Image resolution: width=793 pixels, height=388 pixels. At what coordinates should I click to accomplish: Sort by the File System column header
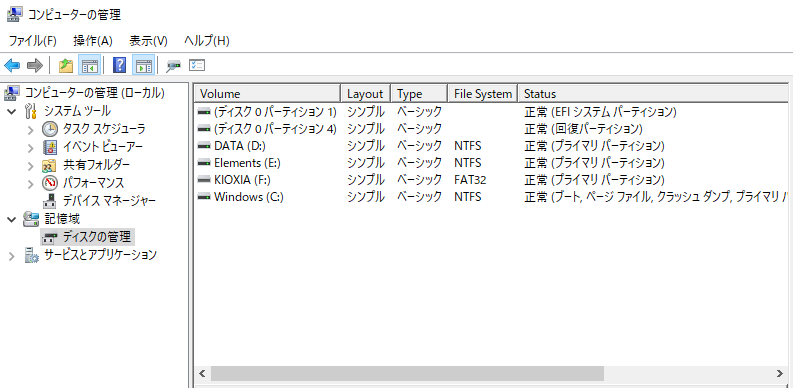483,94
